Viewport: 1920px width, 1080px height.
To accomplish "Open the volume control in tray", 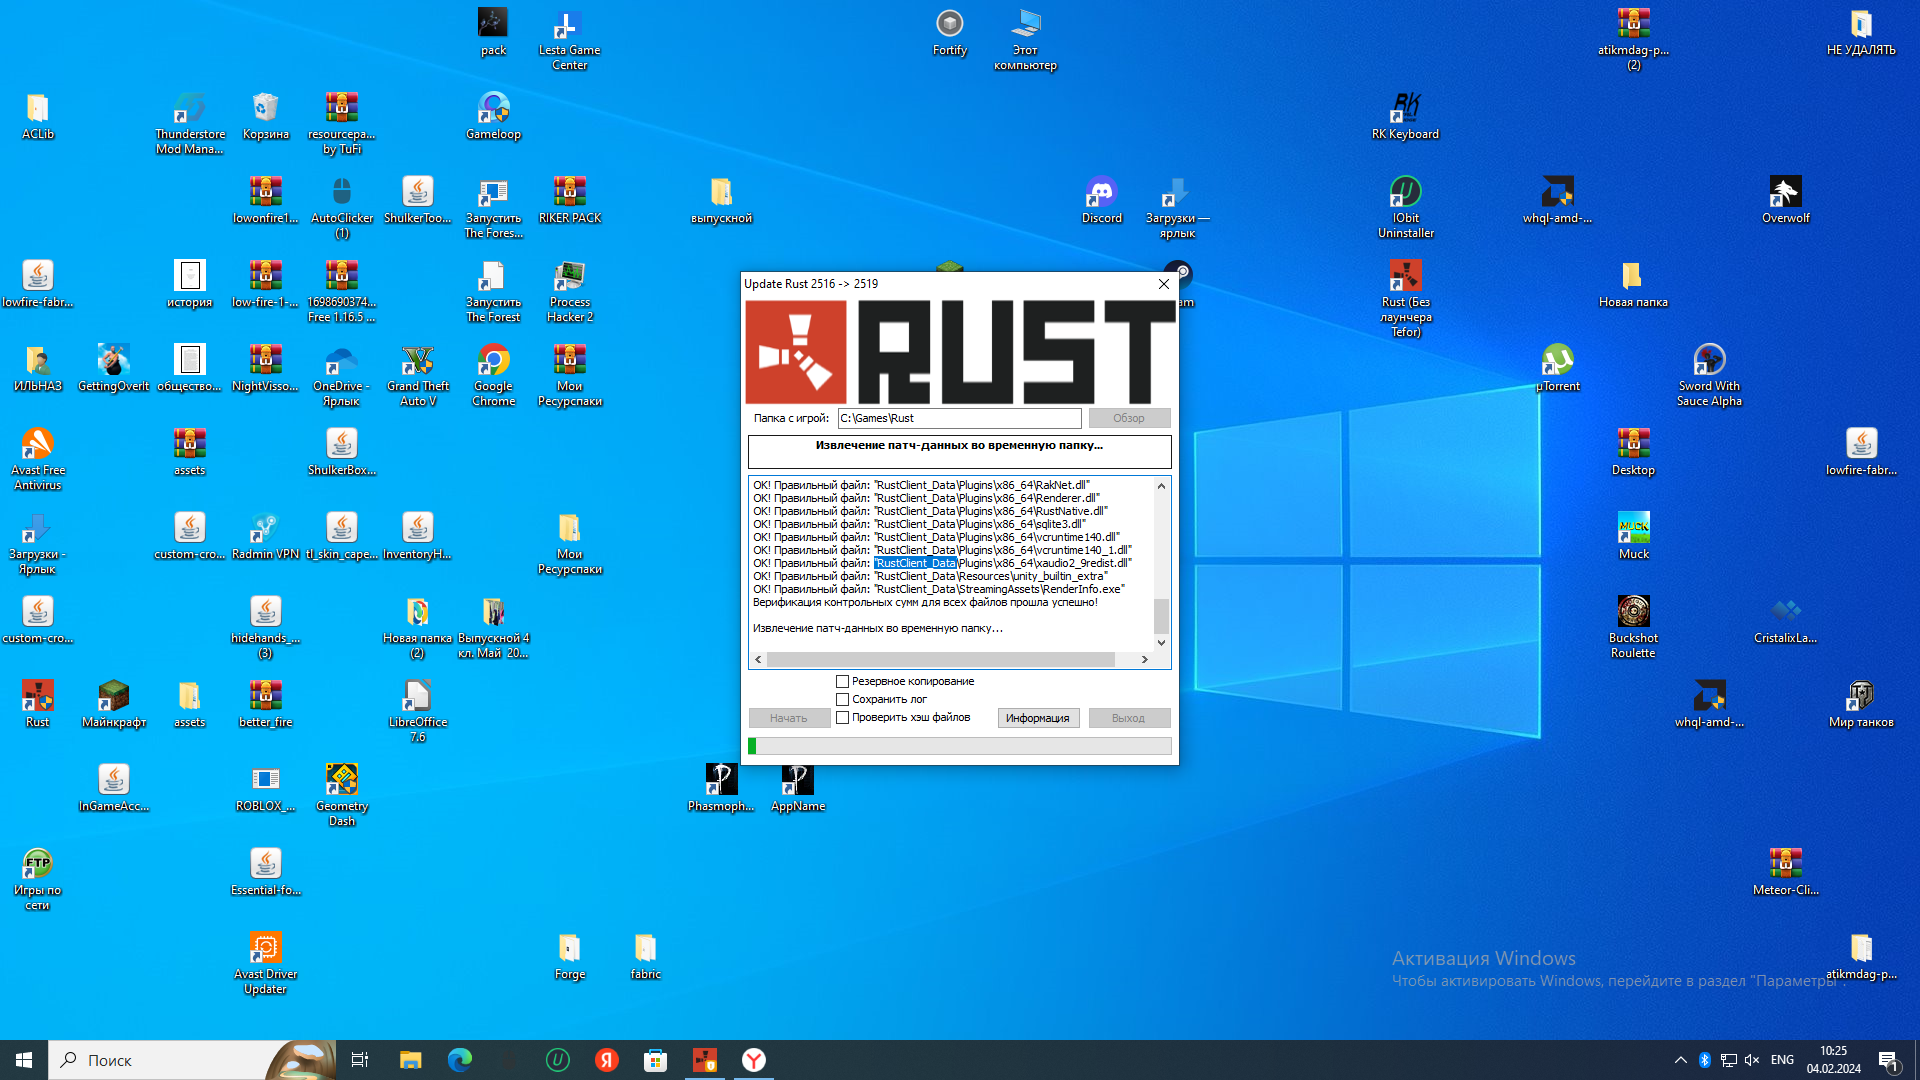I will (x=1752, y=1060).
